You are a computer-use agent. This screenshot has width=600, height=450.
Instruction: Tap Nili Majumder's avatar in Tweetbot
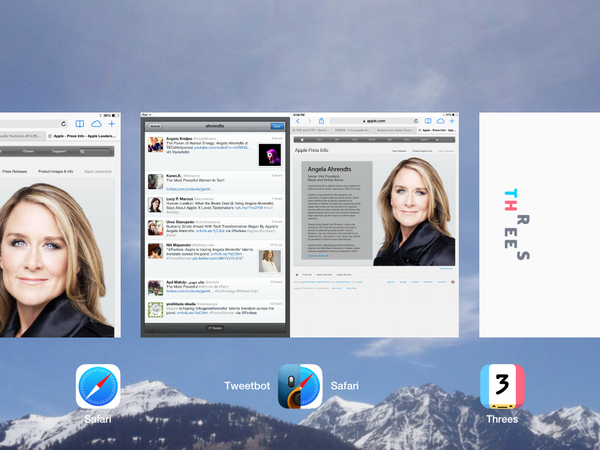pos(155,251)
